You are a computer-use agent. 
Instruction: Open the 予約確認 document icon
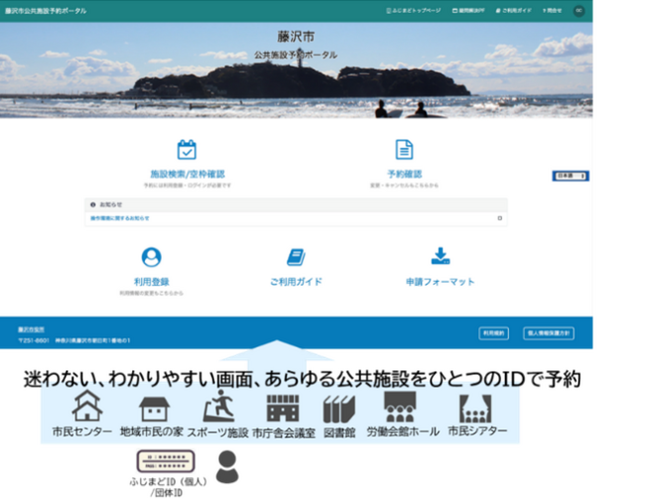pos(404,150)
